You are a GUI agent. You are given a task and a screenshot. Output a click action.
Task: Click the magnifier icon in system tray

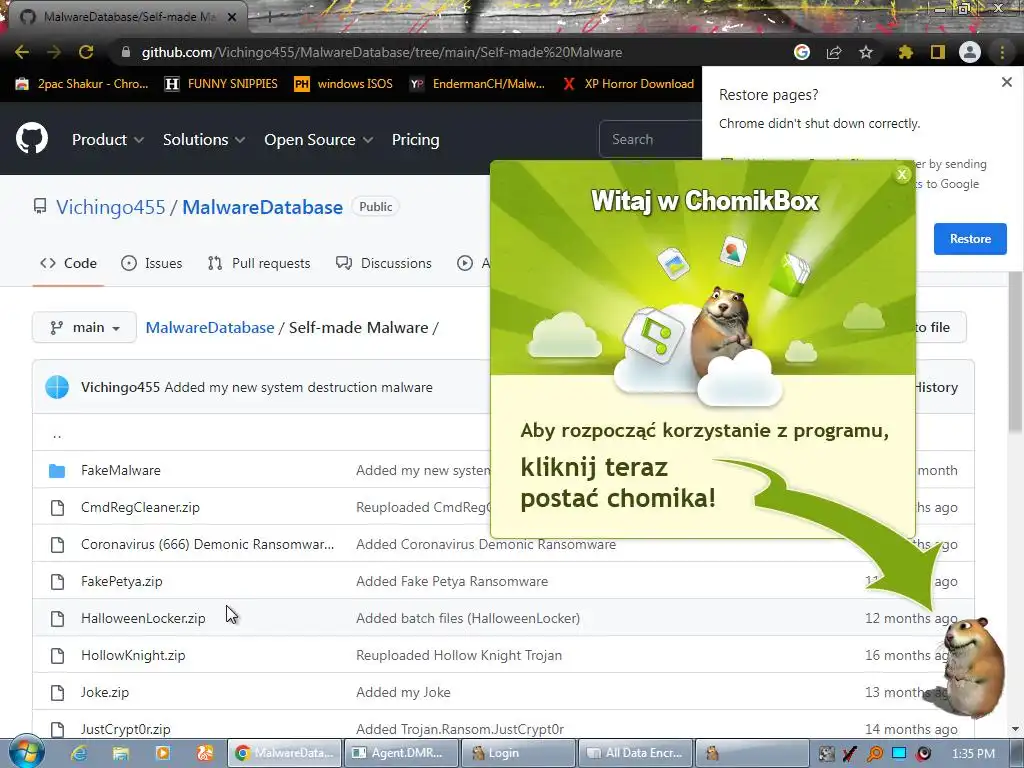pyautogui.click(x=874, y=754)
